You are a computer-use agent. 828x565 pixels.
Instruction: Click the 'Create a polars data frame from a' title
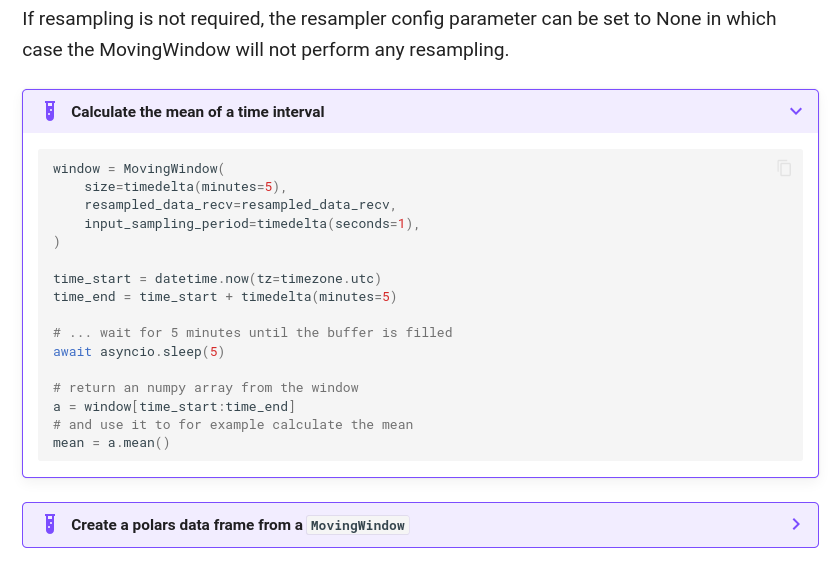pyautogui.click(x=187, y=525)
